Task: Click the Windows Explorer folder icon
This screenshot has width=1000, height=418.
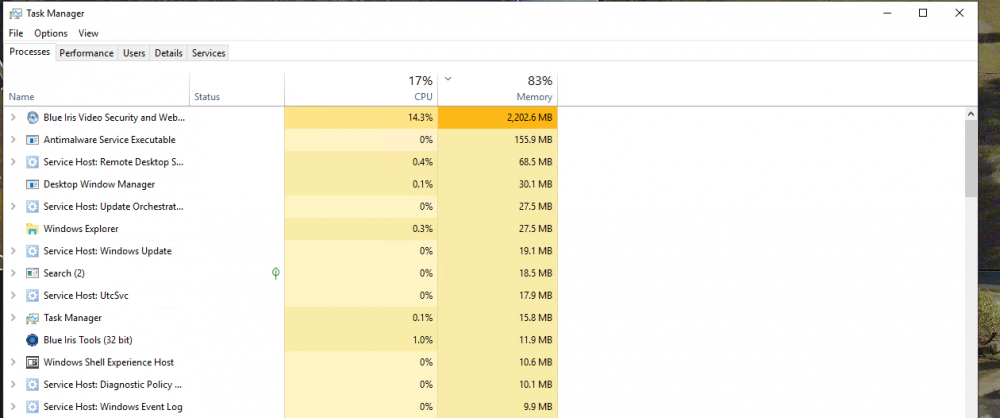Action: coord(33,228)
